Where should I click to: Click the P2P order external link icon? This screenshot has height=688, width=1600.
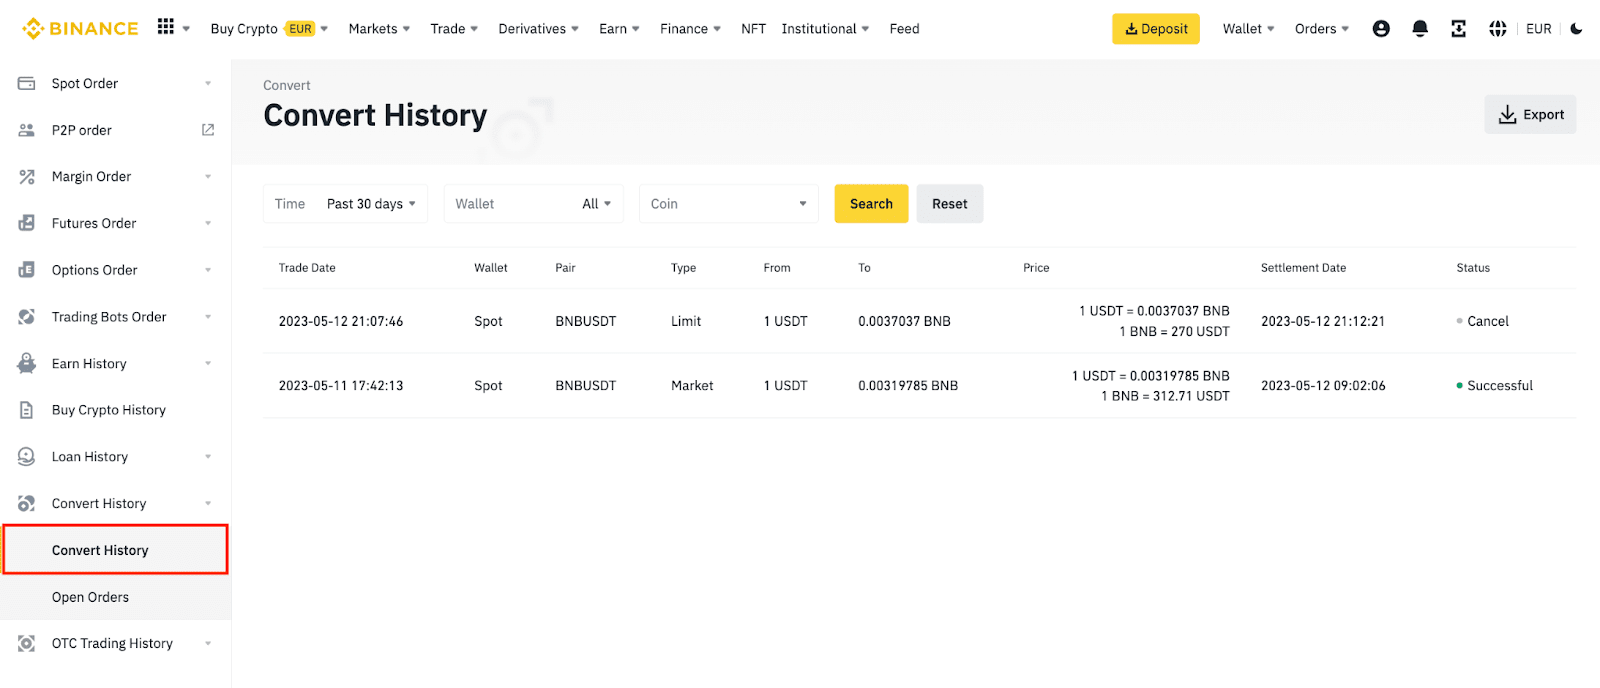point(208,130)
